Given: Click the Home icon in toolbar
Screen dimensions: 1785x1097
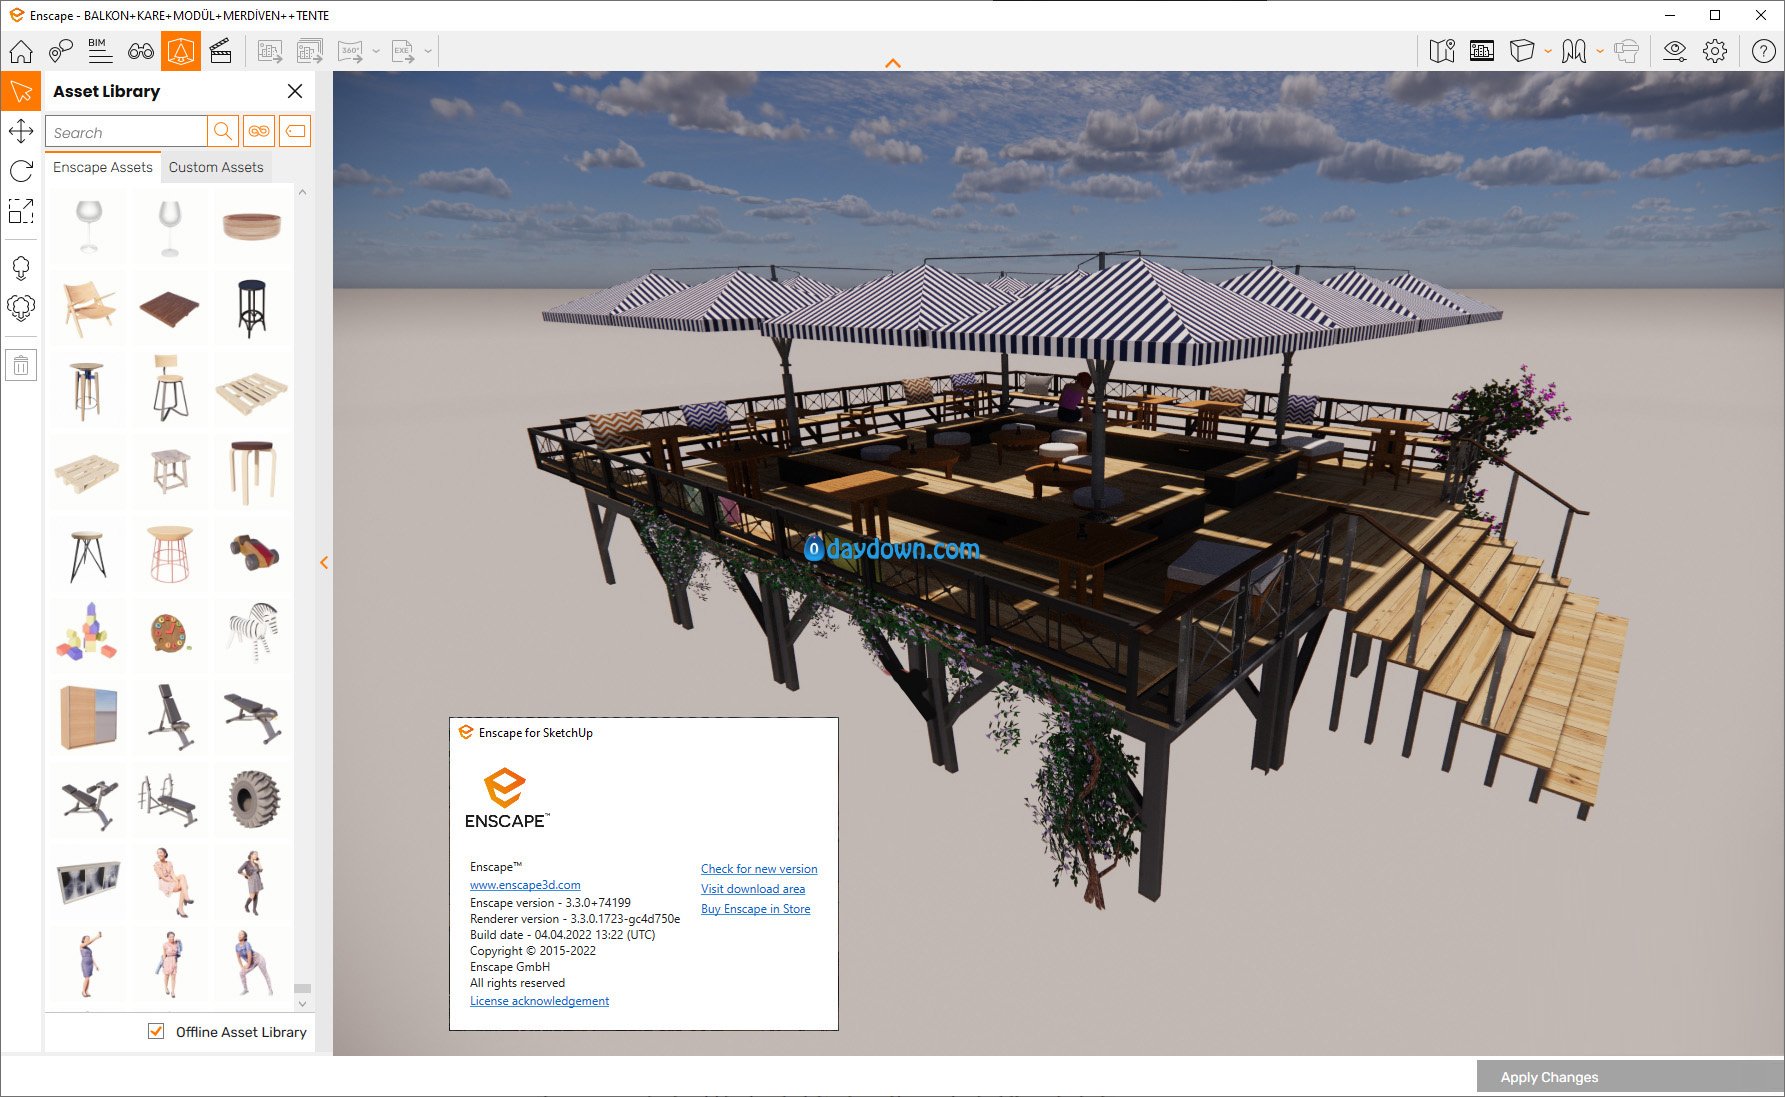Looking at the screenshot, I should click(21, 51).
